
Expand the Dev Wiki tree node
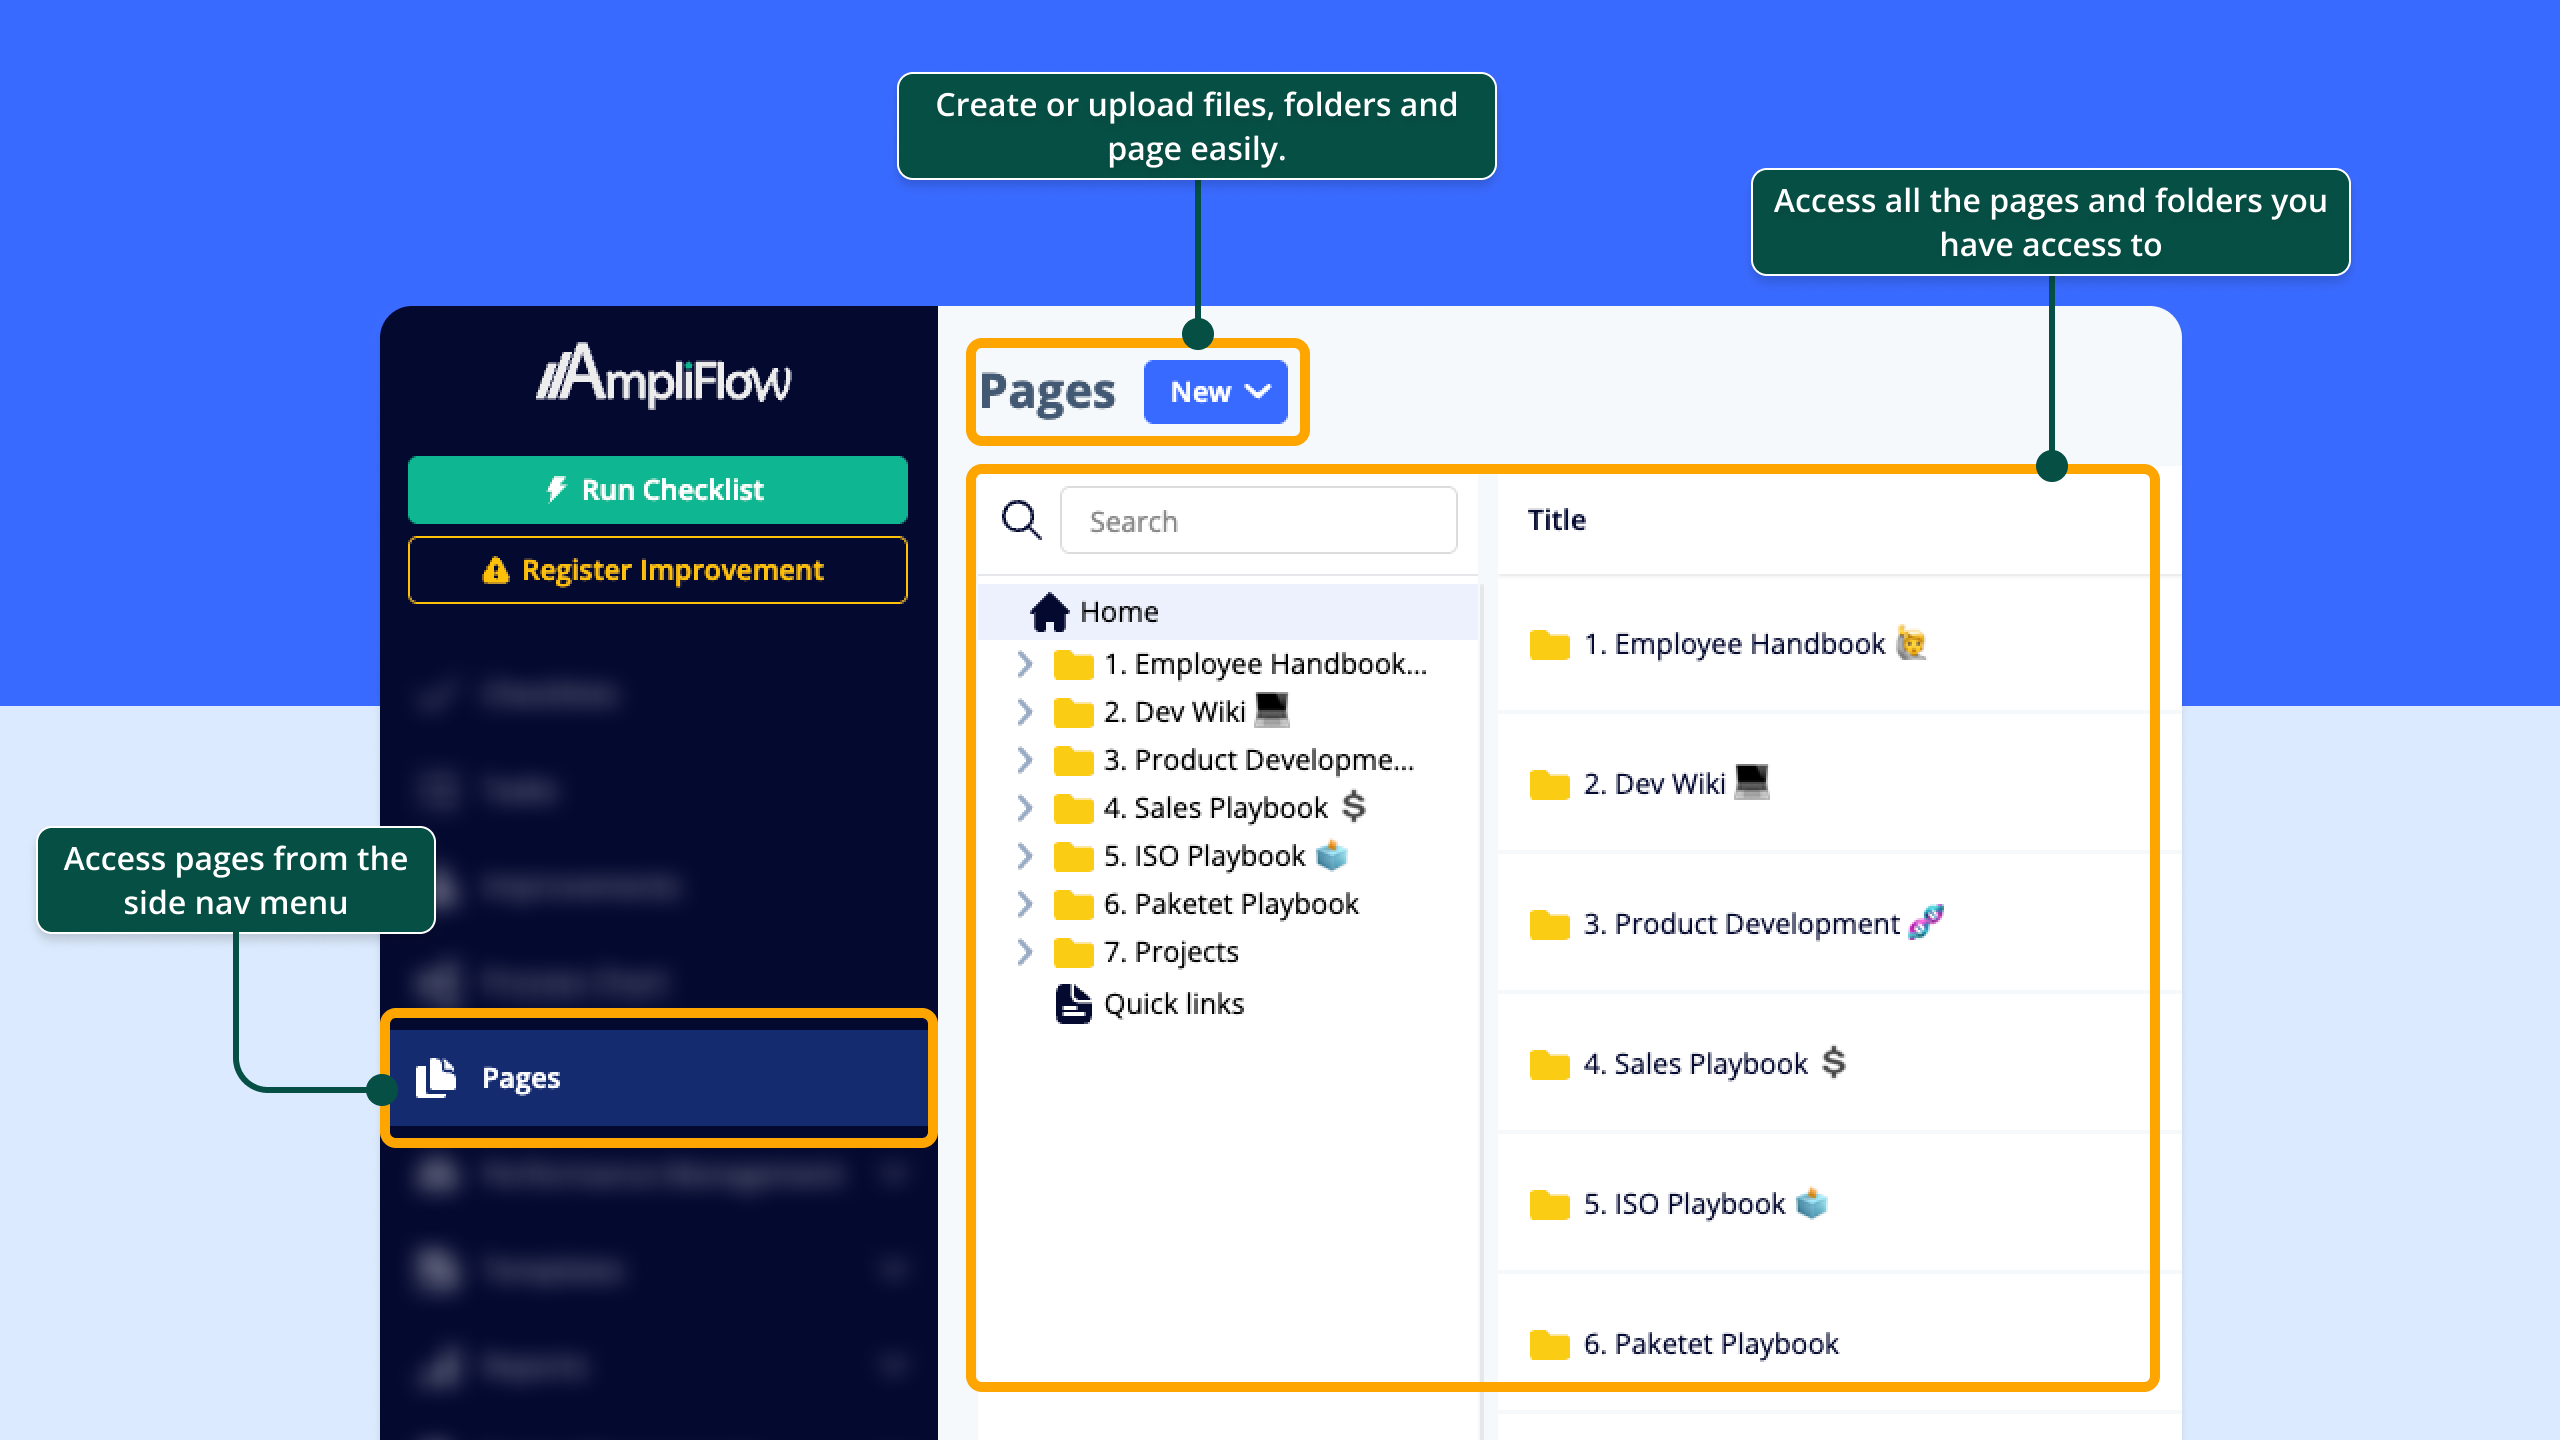1025,712
